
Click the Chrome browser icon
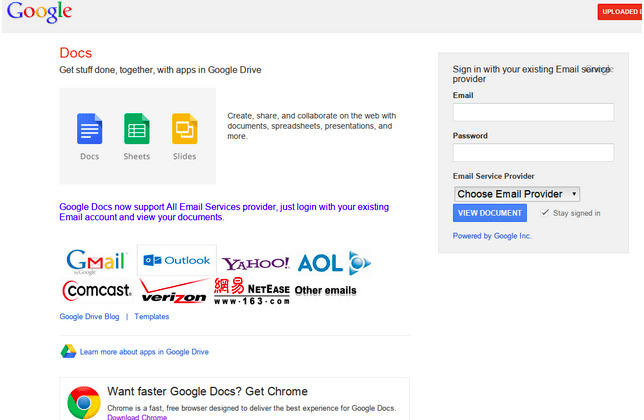pyautogui.click(x=83, y=402)
